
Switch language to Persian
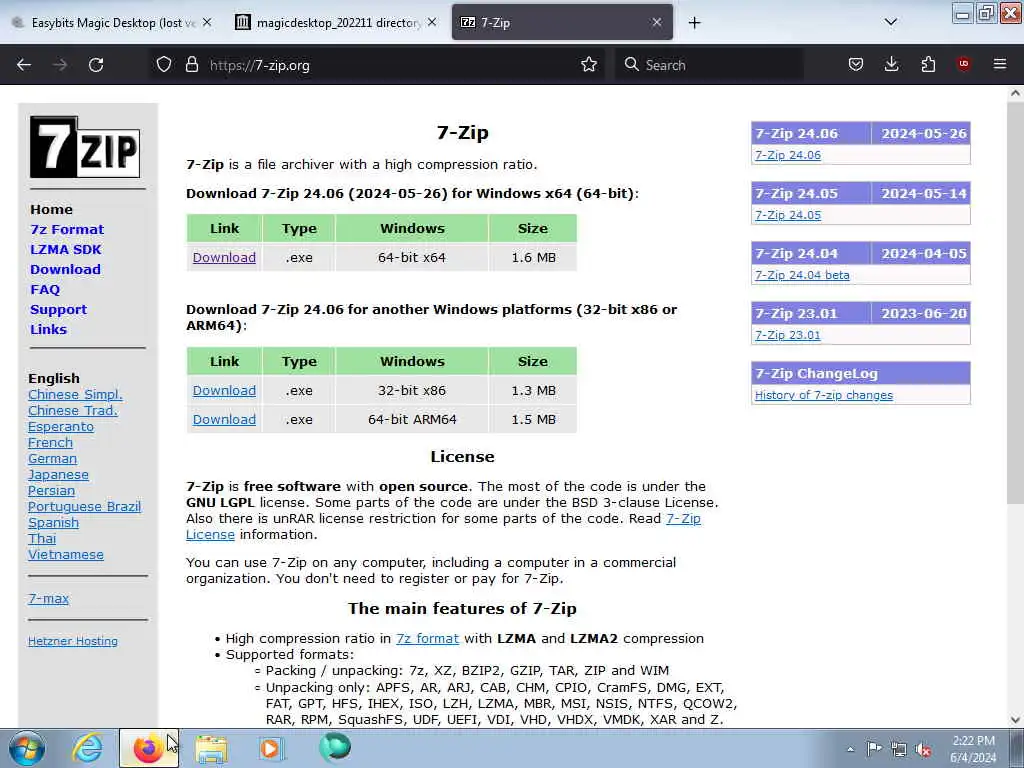click(x=51, y=490)
